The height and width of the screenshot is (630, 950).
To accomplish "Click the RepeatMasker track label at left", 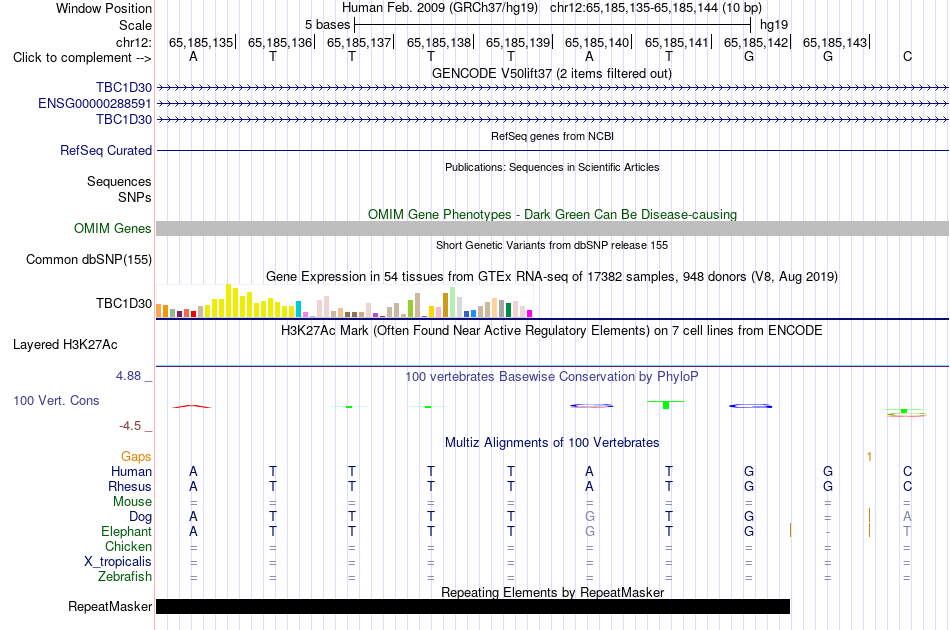I will click(x=110, y=606).
